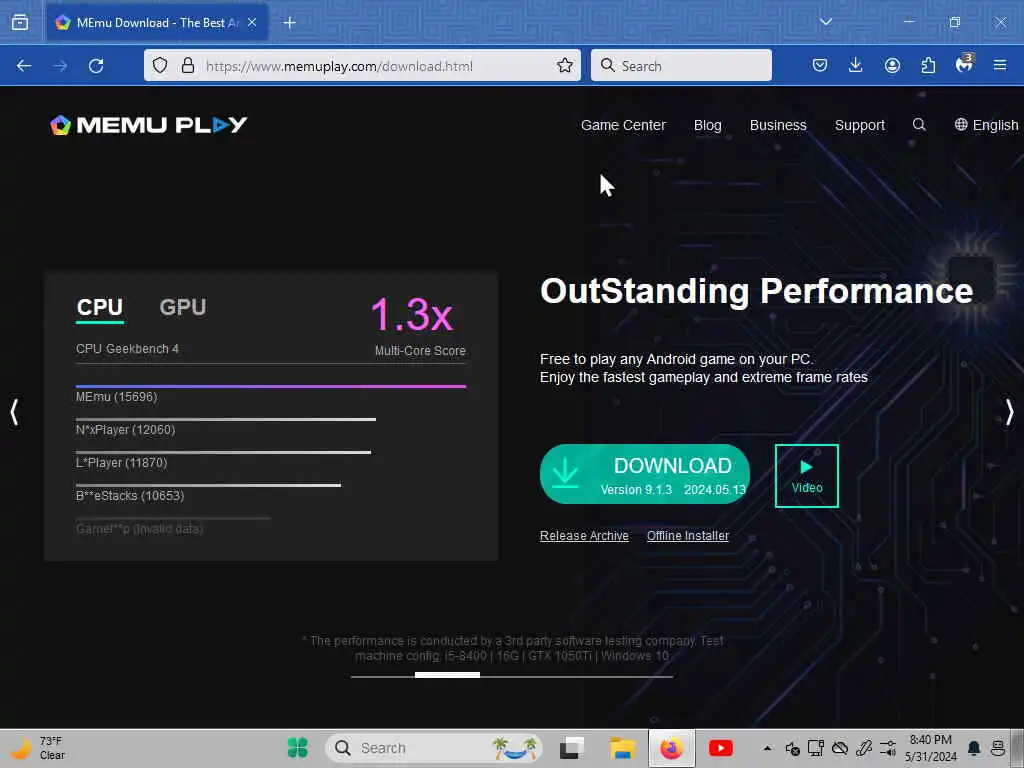Viewport: 1024px width, 768px height.
Task: Open the English language selector
Action: pos(986,125)
